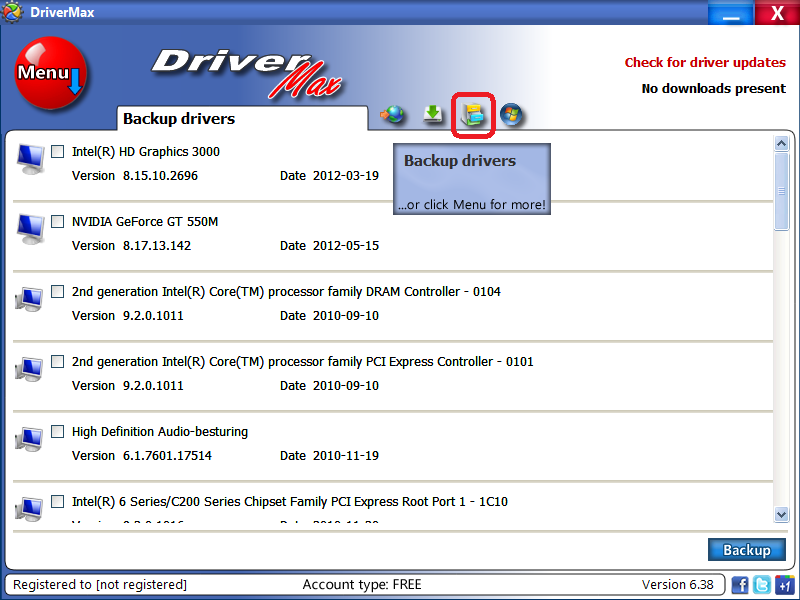Select the High Definition Audio-besturing checkbox
Image resolution: width=800 pixels, height=600 pixels.
57,431
